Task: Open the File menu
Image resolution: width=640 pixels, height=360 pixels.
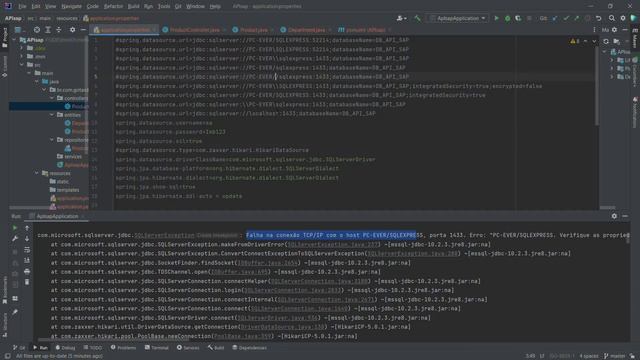Action: tap(22, 6)
